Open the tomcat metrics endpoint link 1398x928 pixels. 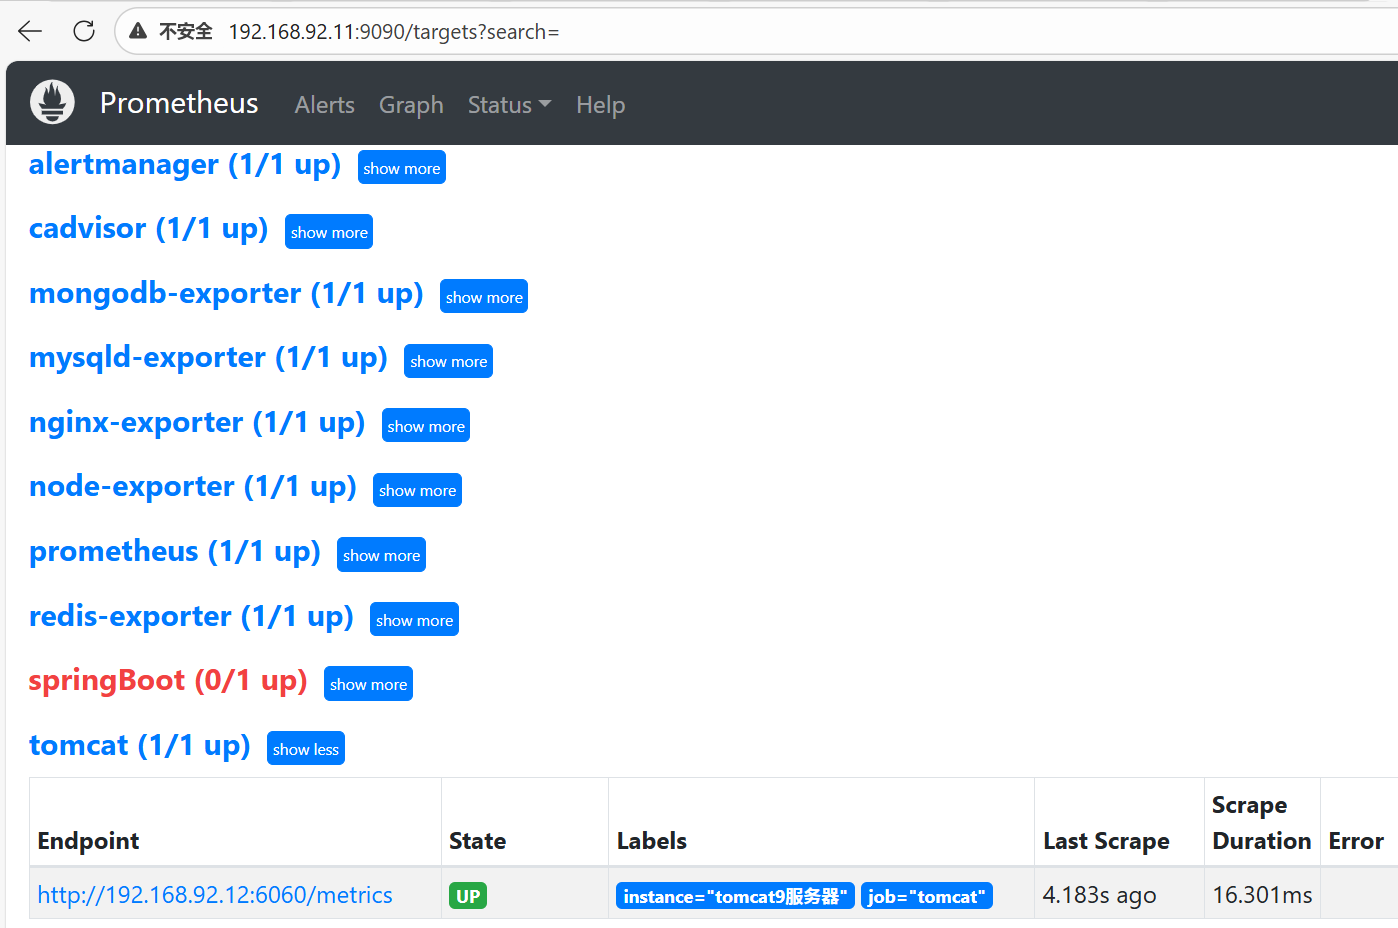coord(215,895)
